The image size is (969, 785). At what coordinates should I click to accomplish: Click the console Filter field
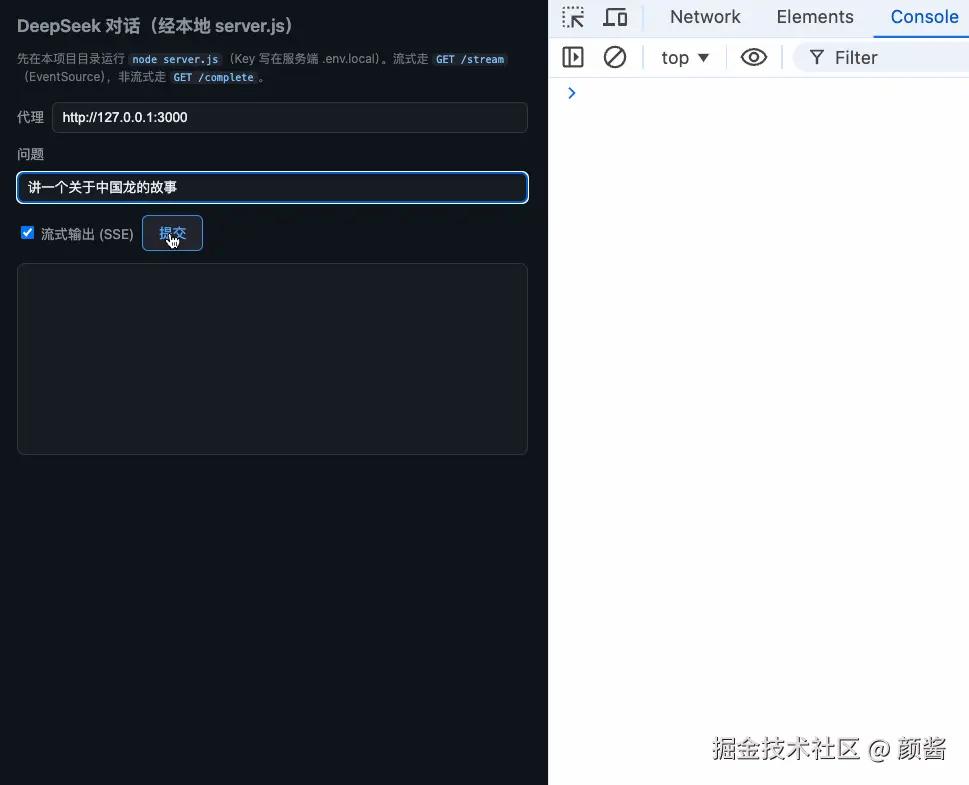(x=881, y=57)
